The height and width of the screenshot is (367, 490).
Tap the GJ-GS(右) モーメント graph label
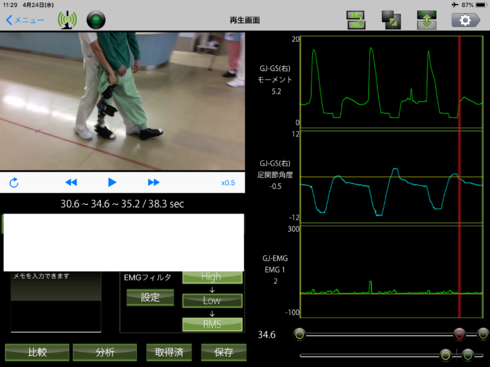pyautogui.click(x=275, y=80)
